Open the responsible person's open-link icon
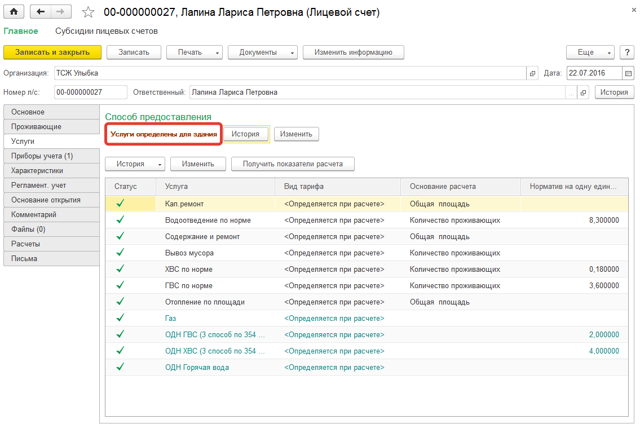This screenshot has height=428, width=640. click(583, 93)
